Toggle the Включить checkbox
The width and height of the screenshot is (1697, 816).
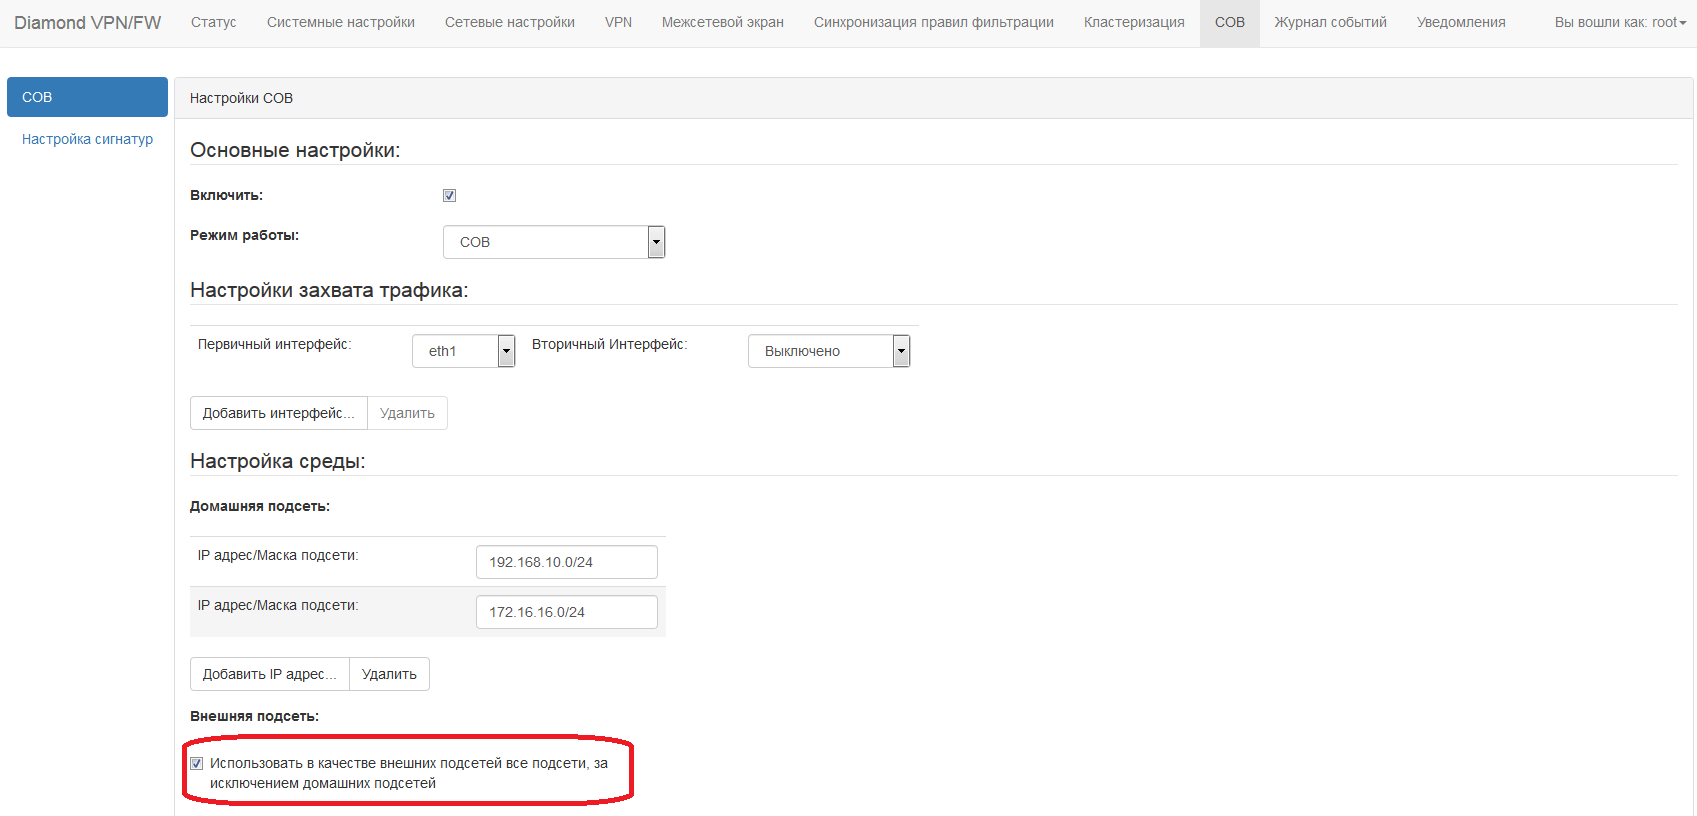tap(449, 196)
